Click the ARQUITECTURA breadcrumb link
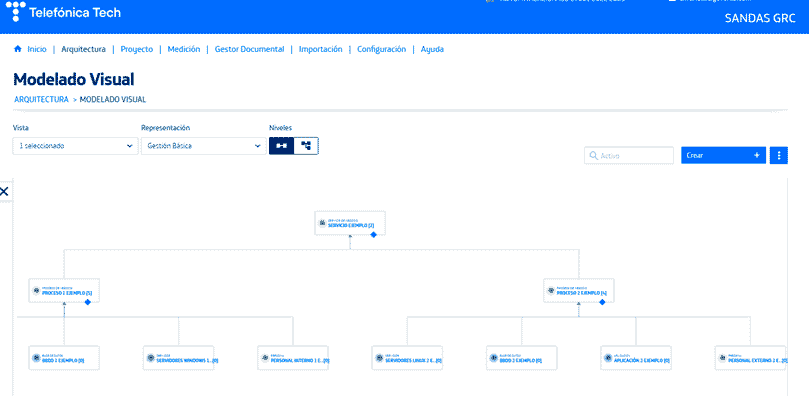This screenshot has width=809, height=396. (x=41, y=100)
